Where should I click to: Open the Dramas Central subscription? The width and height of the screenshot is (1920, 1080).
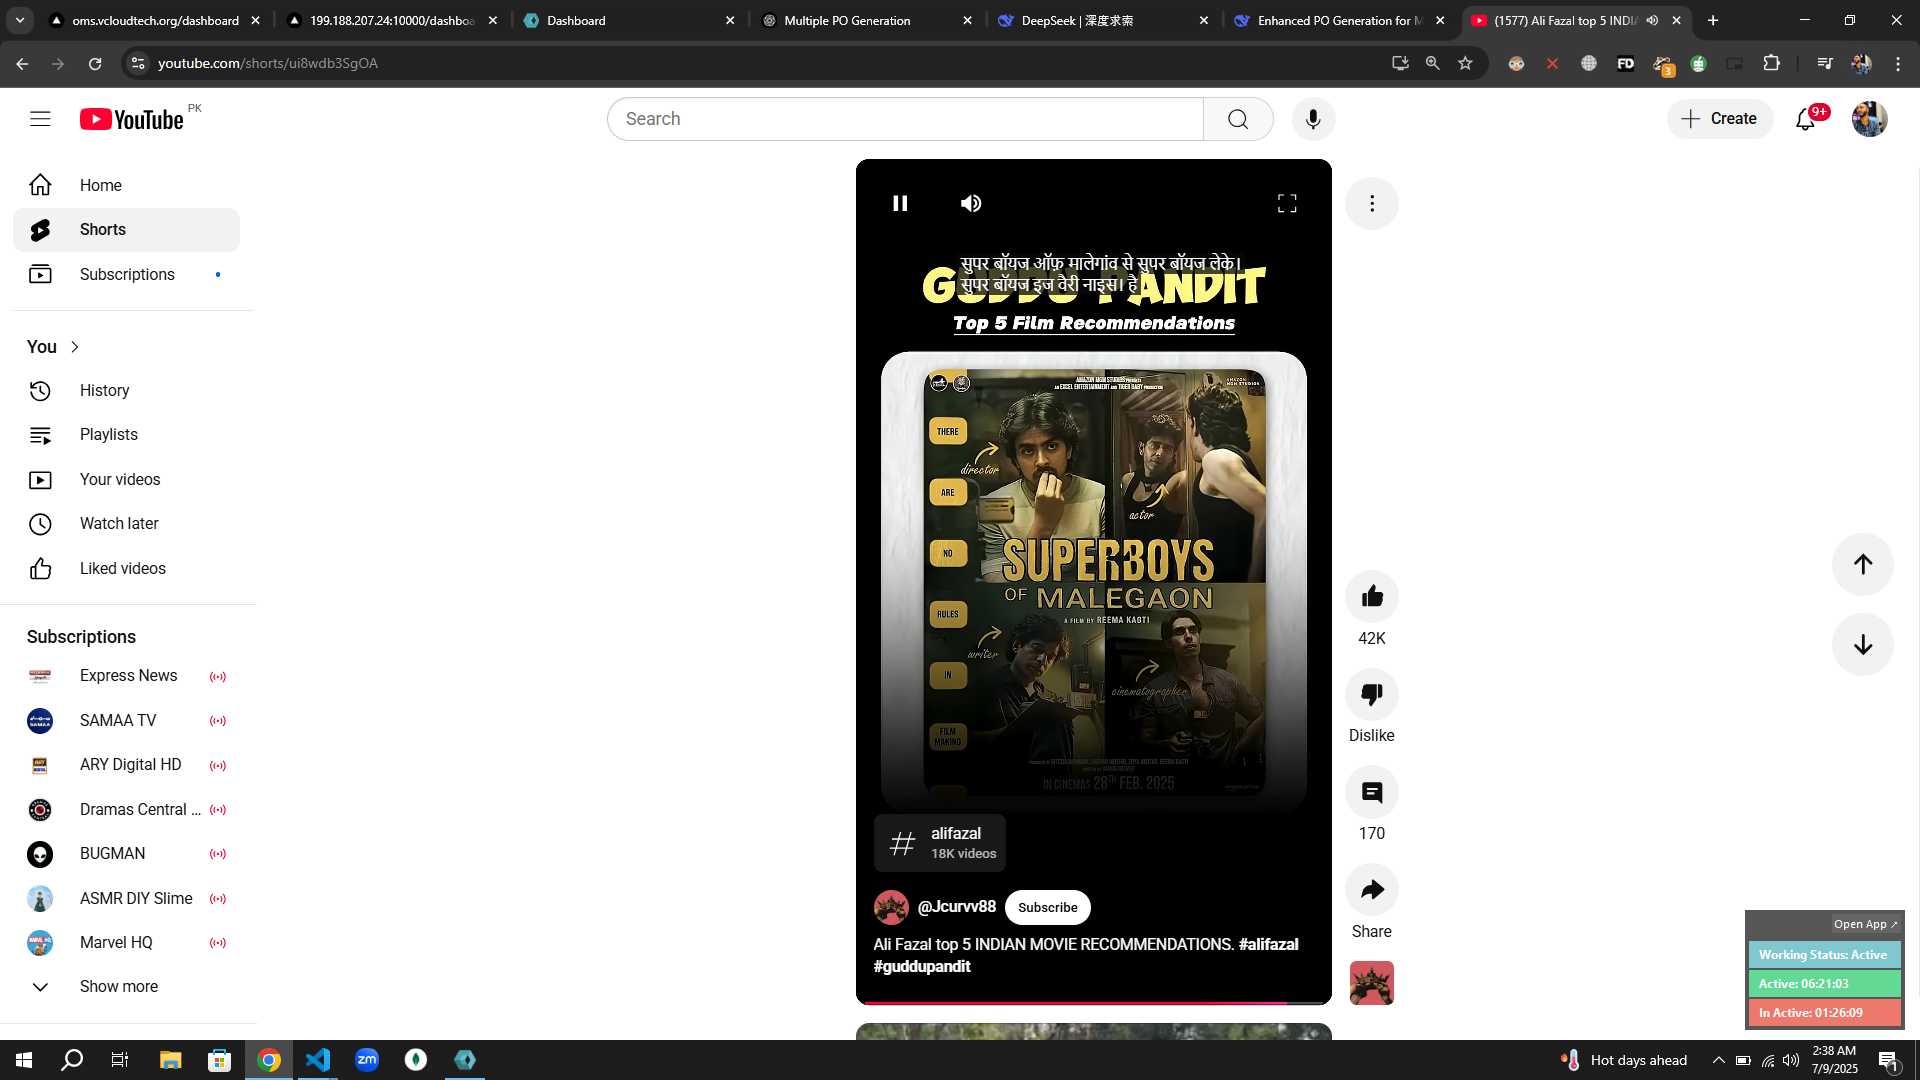[x=126, y=810]
